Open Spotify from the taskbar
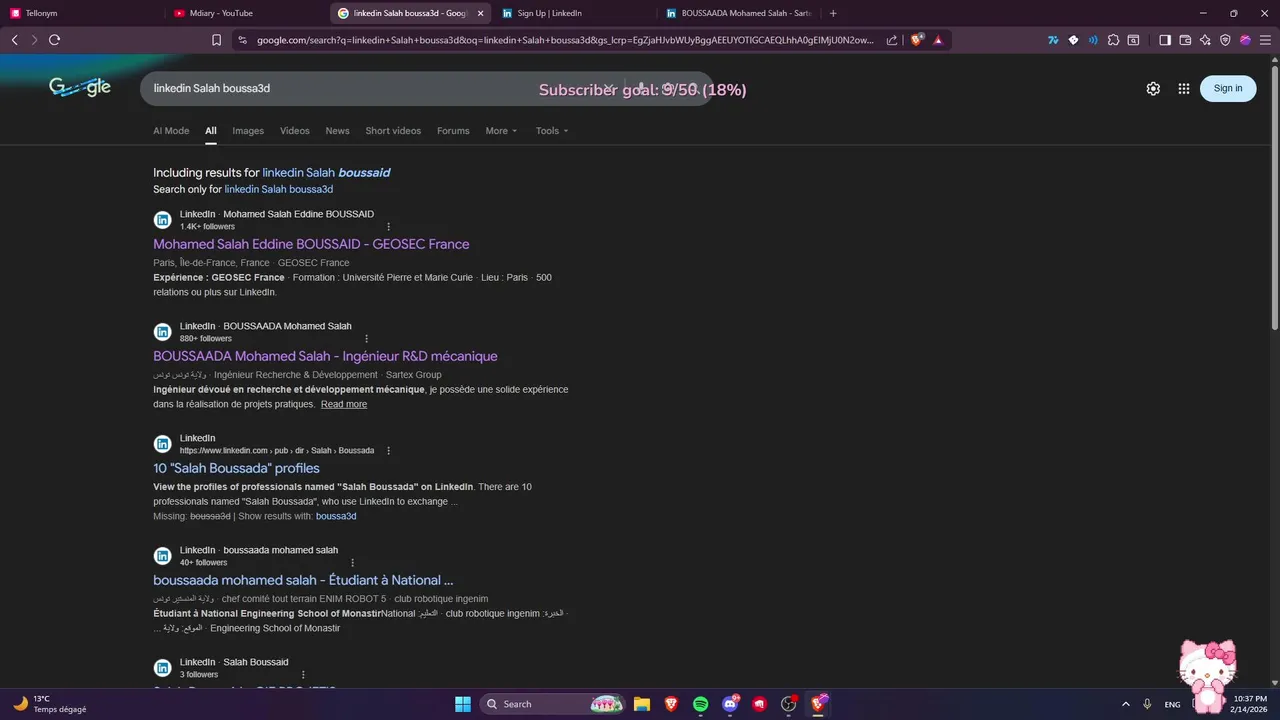 click(x=701, y=704)
